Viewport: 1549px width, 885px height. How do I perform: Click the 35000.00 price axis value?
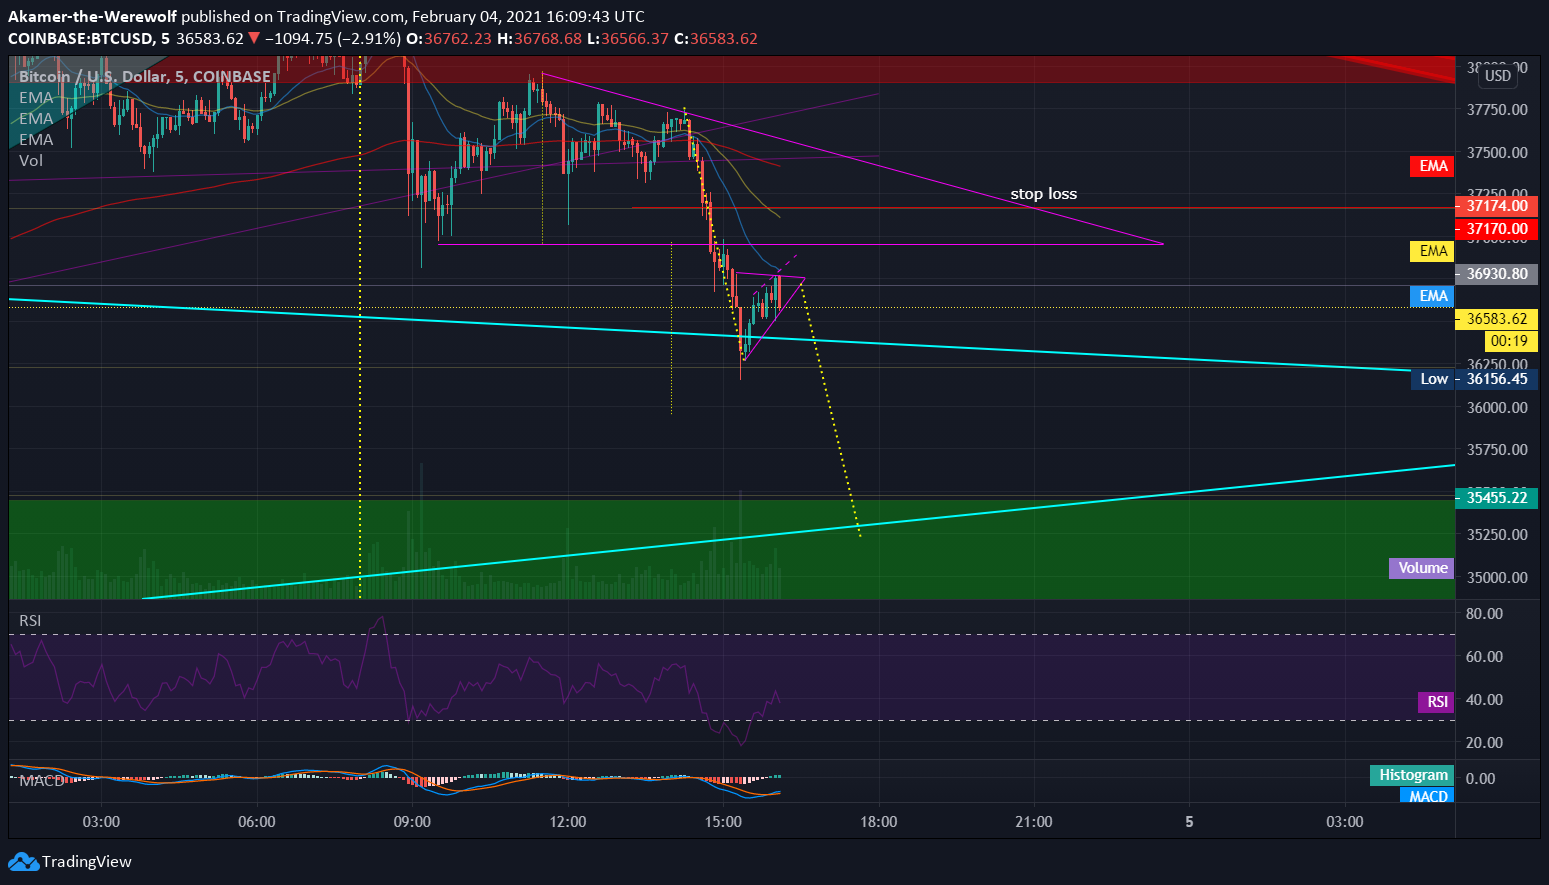[x=1497, y=578]
